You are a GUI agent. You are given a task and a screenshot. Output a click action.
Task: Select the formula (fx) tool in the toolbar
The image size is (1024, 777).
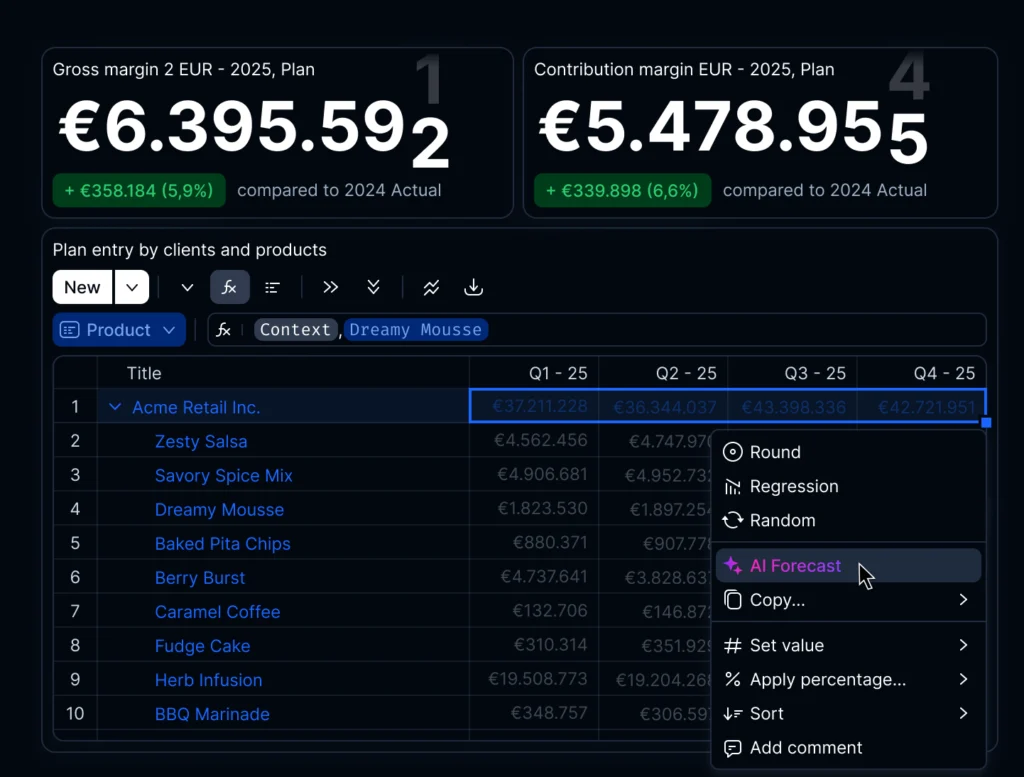coord(230,287)
